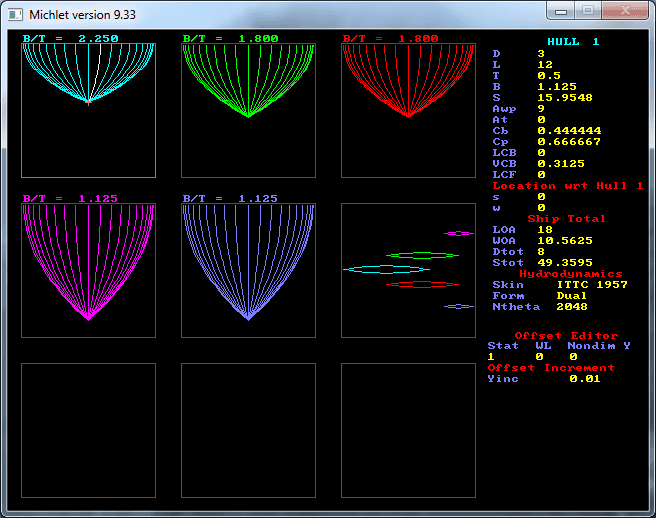Click the Awp value 9

coord(541,108)
